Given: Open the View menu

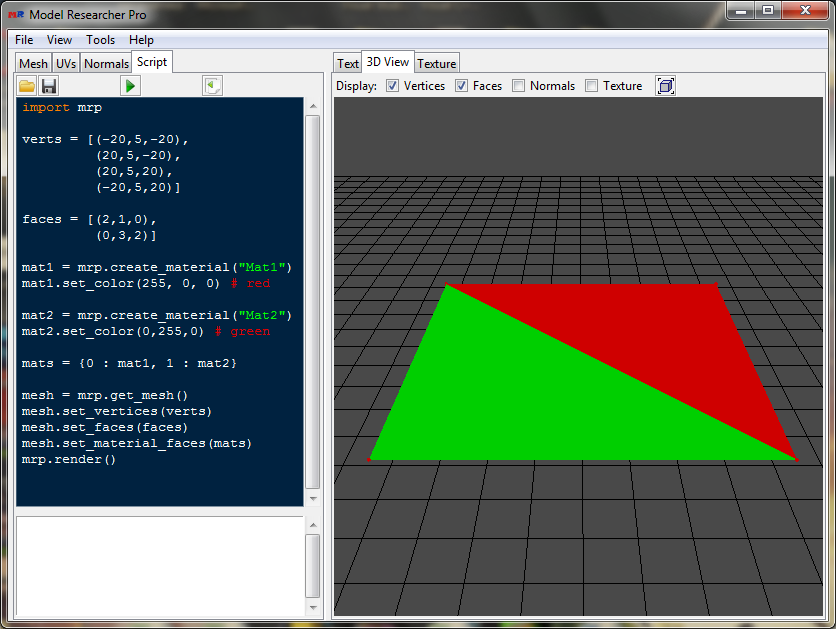Looking at the screenshot, I should 59,40.
